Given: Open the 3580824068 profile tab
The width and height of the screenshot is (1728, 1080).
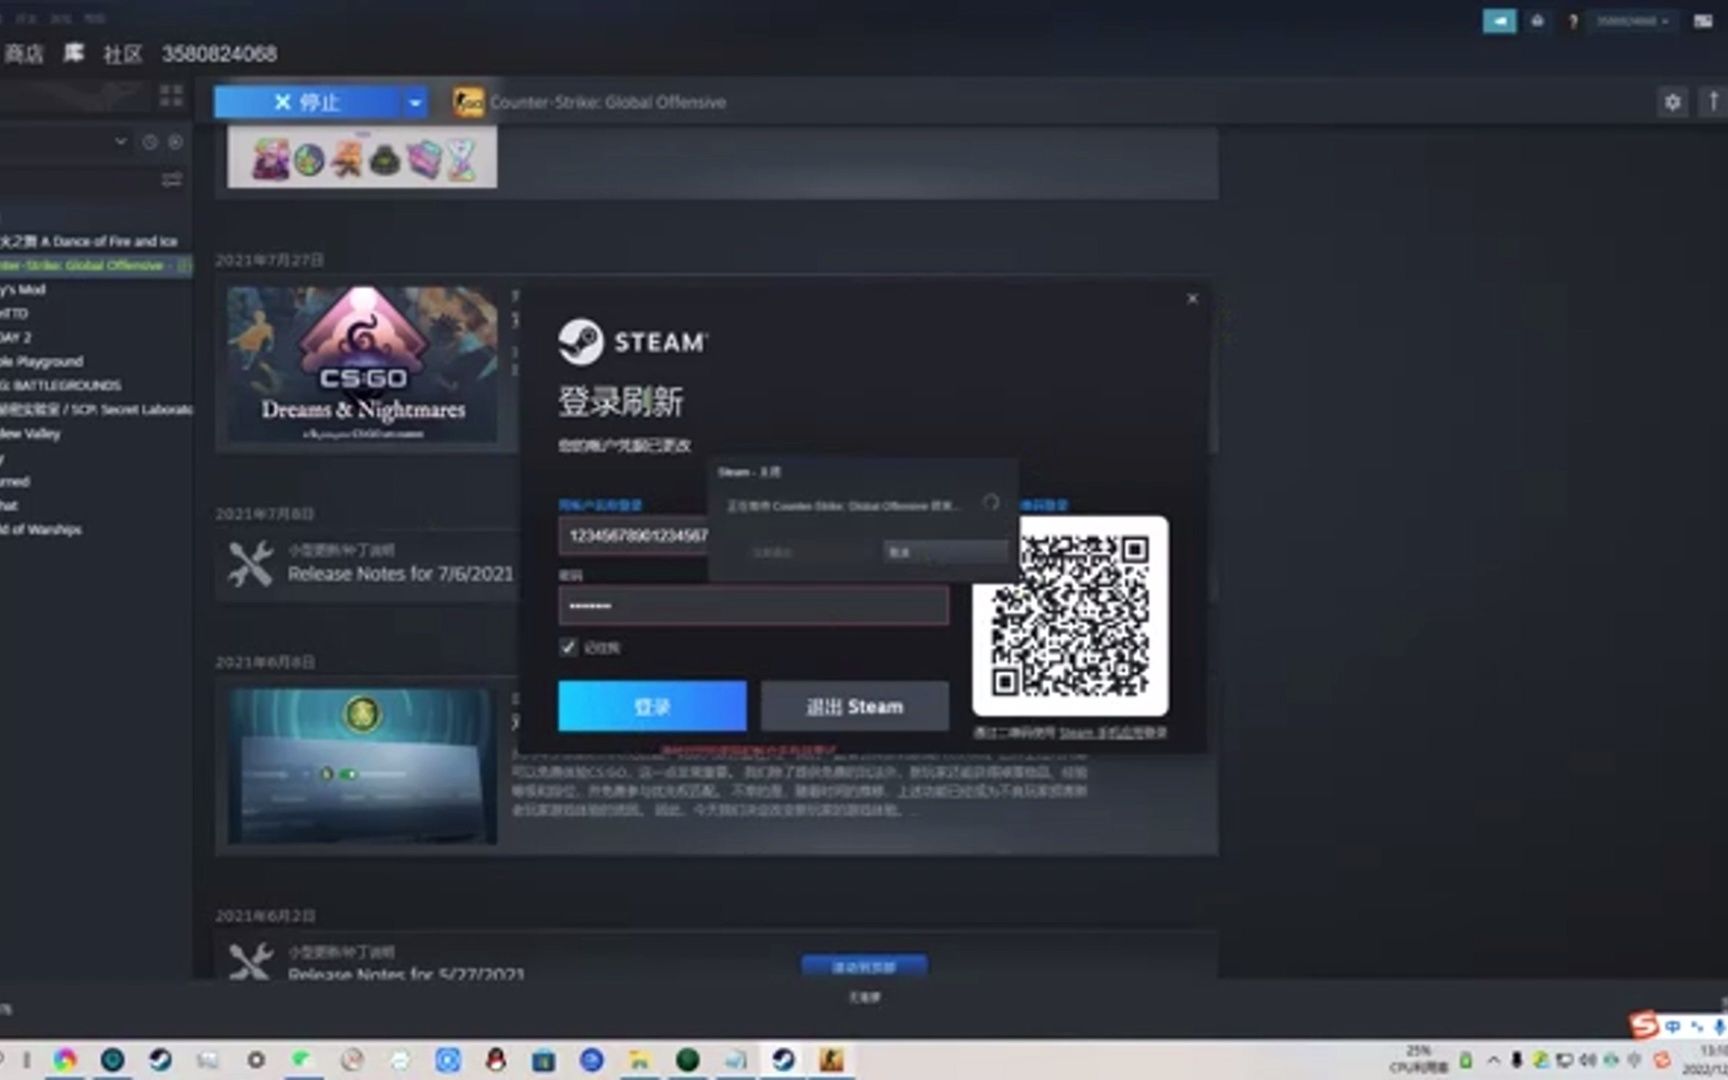Looking at the screenshot, I should (219, 54).
